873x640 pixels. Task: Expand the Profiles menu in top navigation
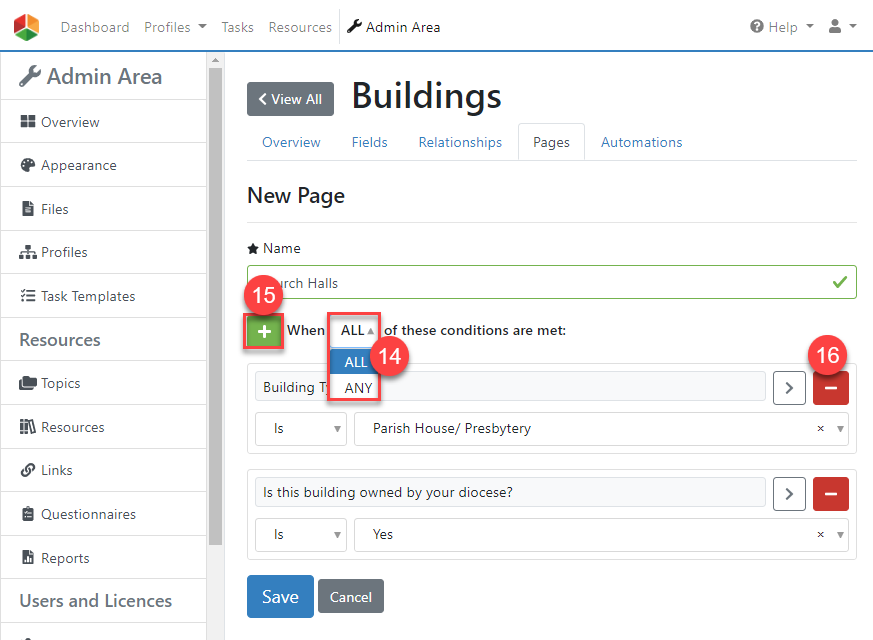(x=175, y=27)
